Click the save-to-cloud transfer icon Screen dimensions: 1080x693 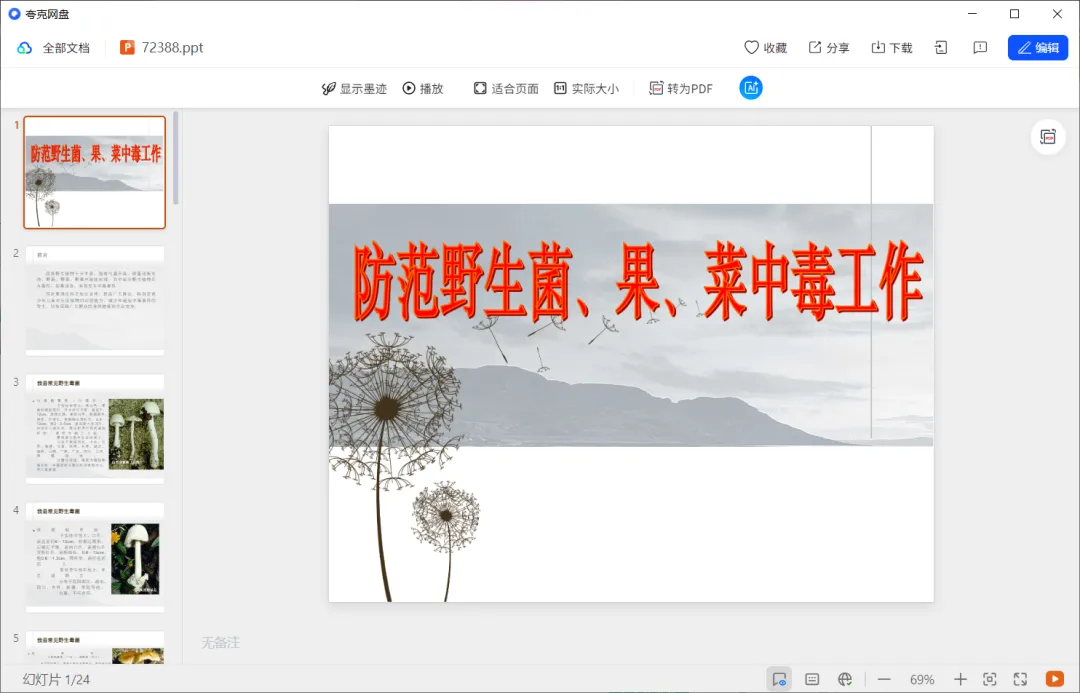pyautogui.click(x=941, y=48)
